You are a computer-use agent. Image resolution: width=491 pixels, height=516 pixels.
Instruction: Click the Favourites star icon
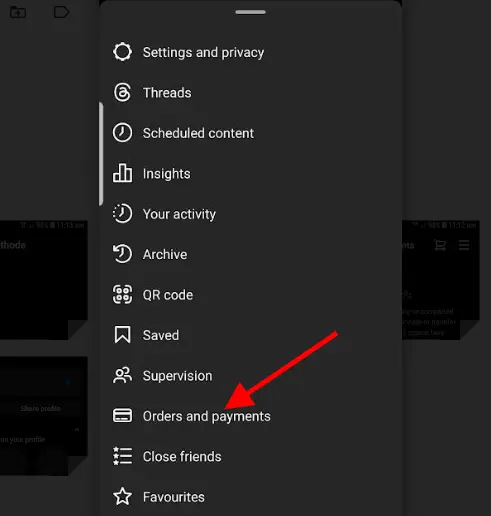tap(122, 496)
